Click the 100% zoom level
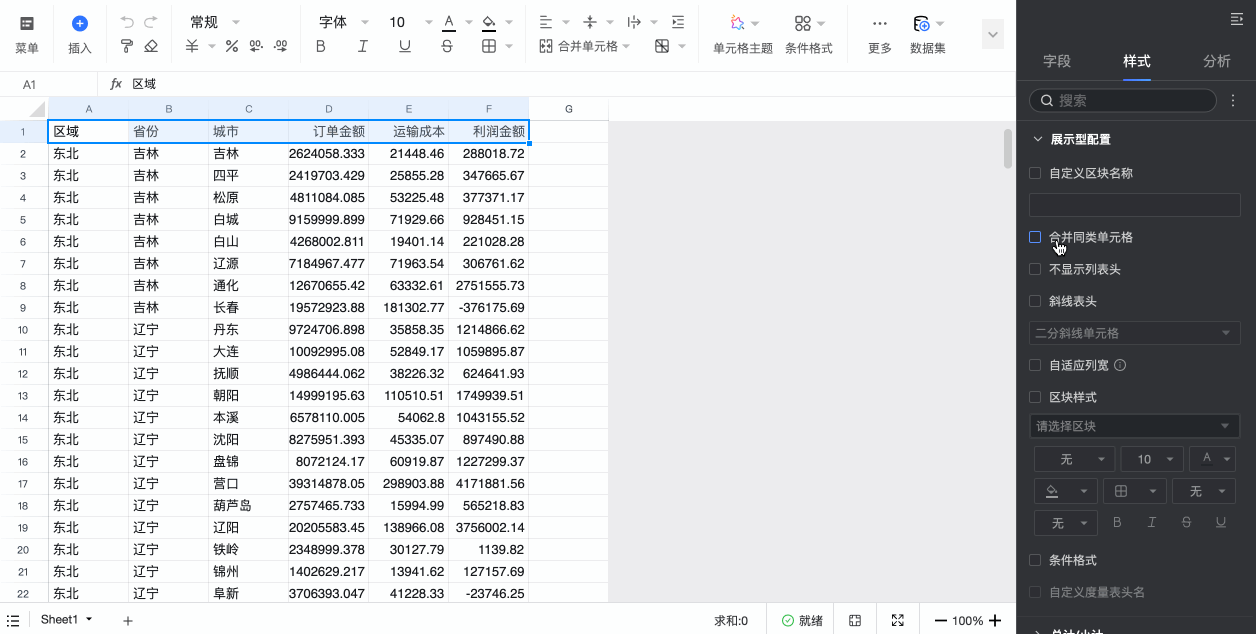This screenshot has height=634, width=1256. click(x=967, y=621)
